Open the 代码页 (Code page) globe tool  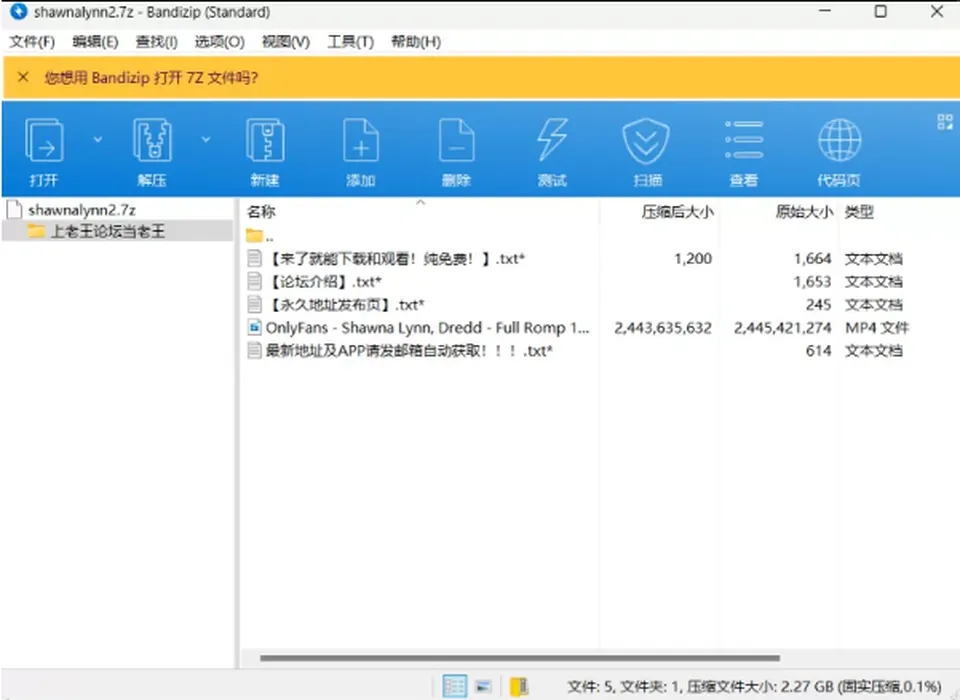click(x=839, y=140)
